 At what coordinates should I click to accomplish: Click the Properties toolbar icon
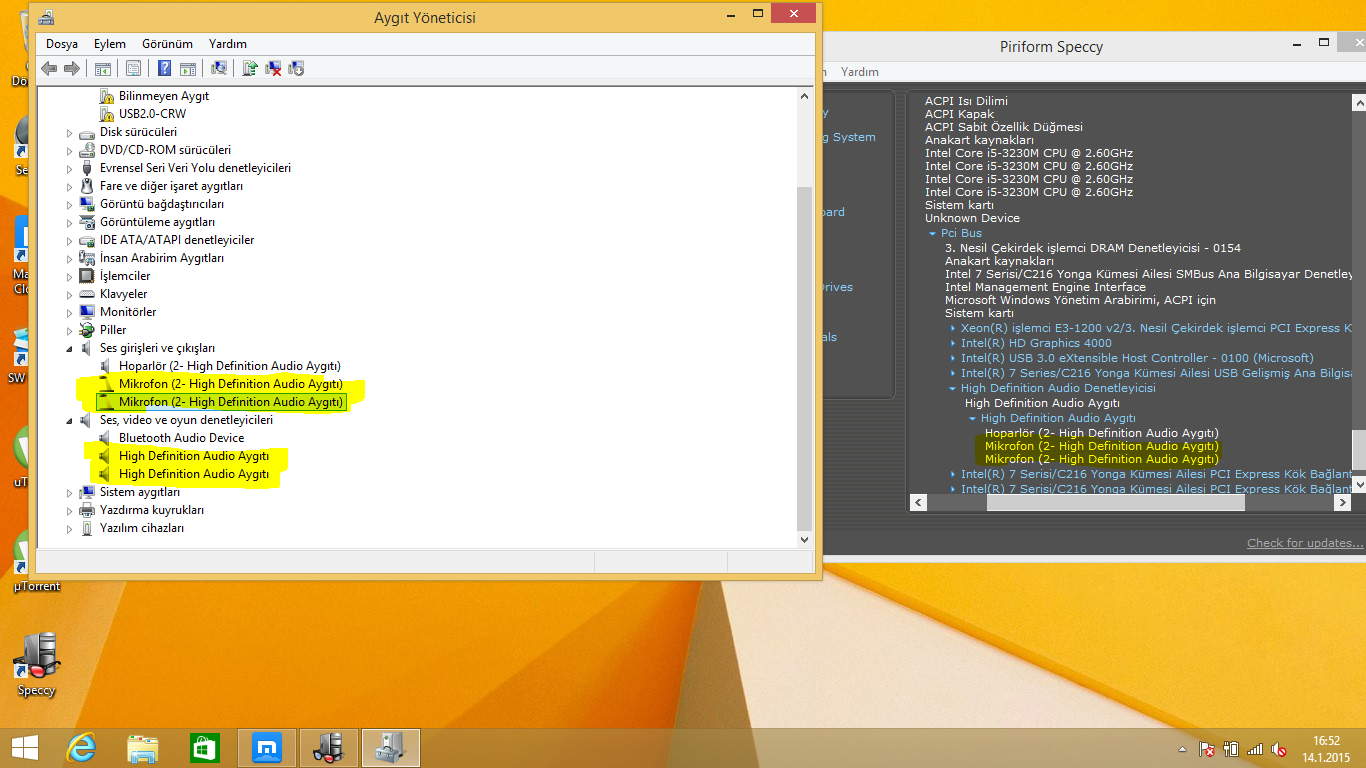point(133,68)
